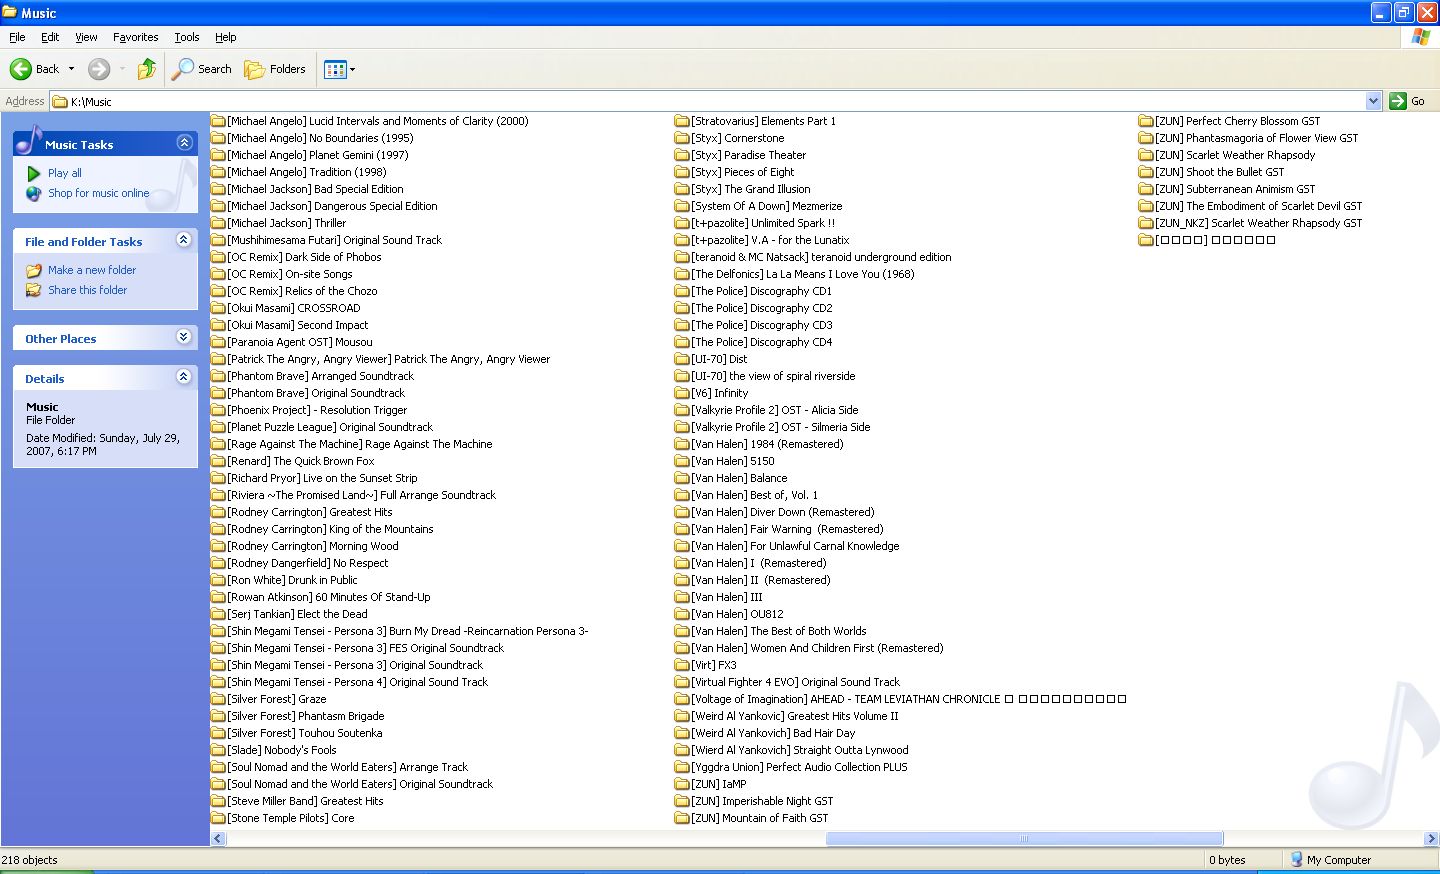This screenshot has height=874, width=1440.
Task: Click the Shop for music online link
Action: [98, 193]
